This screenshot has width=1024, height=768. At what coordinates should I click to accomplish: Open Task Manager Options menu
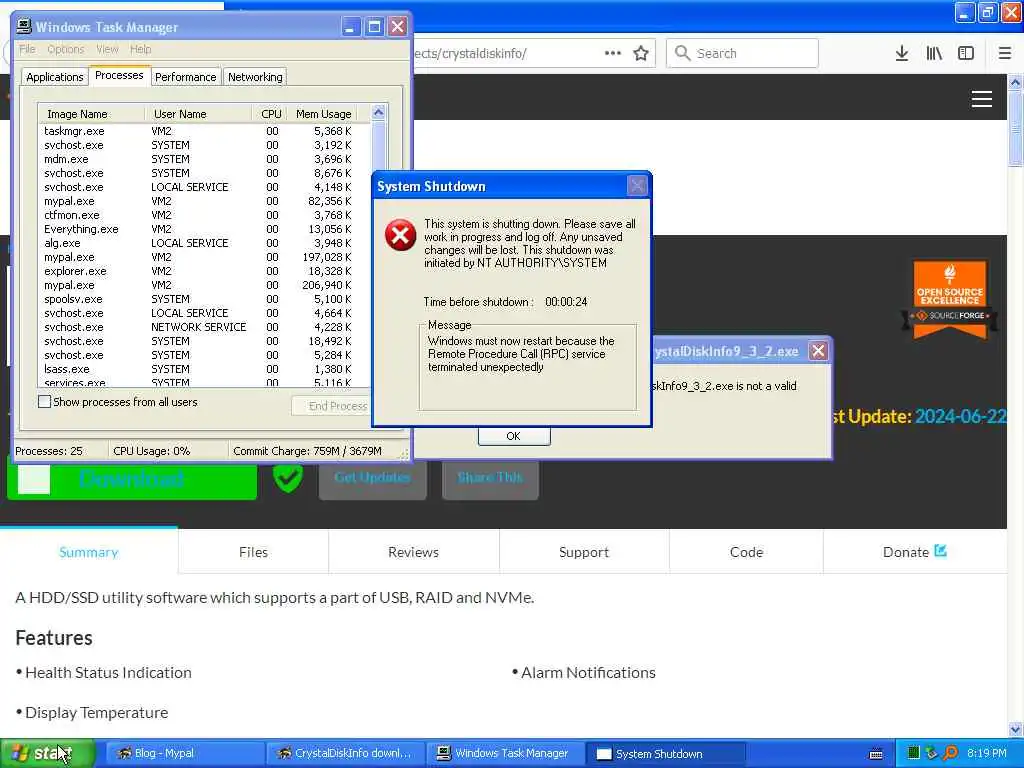coord(65,49)
